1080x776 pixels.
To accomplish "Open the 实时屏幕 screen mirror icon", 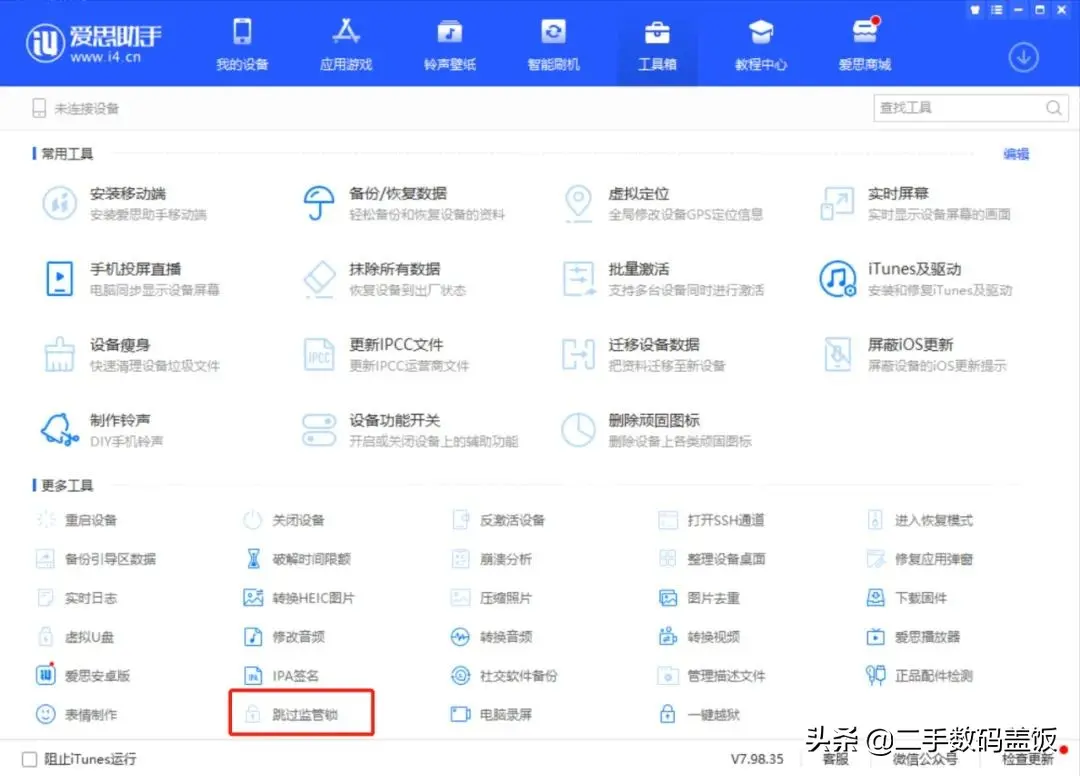I will point(836,203).
